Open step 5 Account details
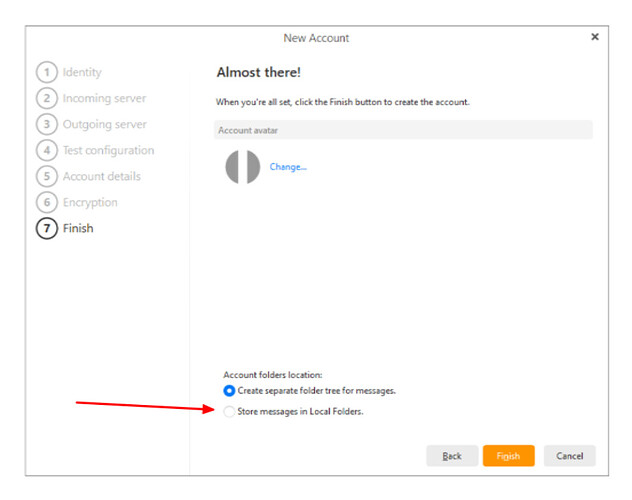Viewport: 632px width, 500px height. pos(88,176)
